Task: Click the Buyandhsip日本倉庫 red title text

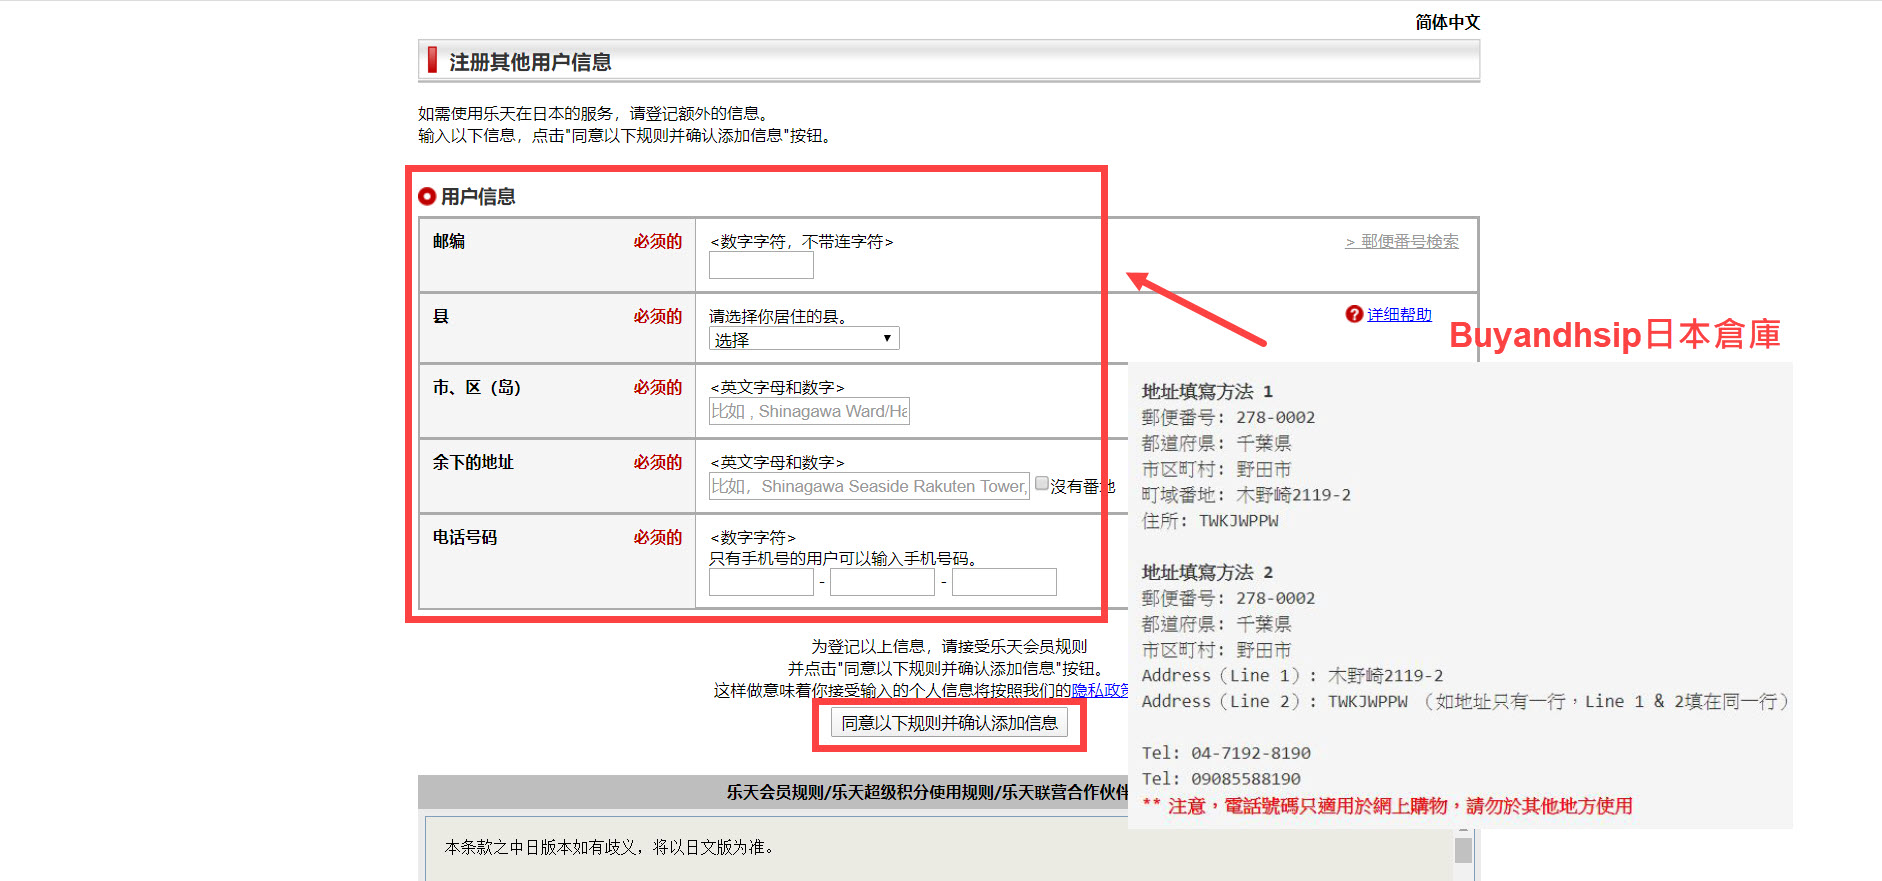Action: 1614,335
